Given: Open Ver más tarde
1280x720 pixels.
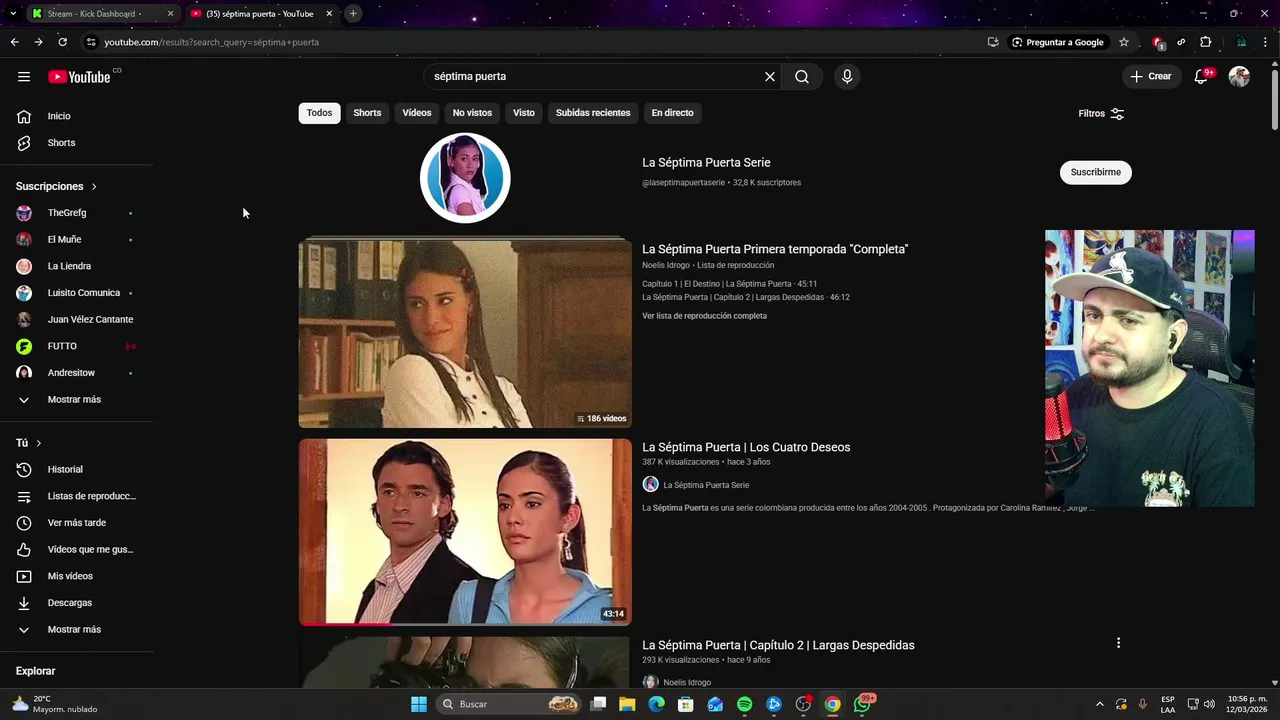Looking at the screenshot, I should coord(77,523).
